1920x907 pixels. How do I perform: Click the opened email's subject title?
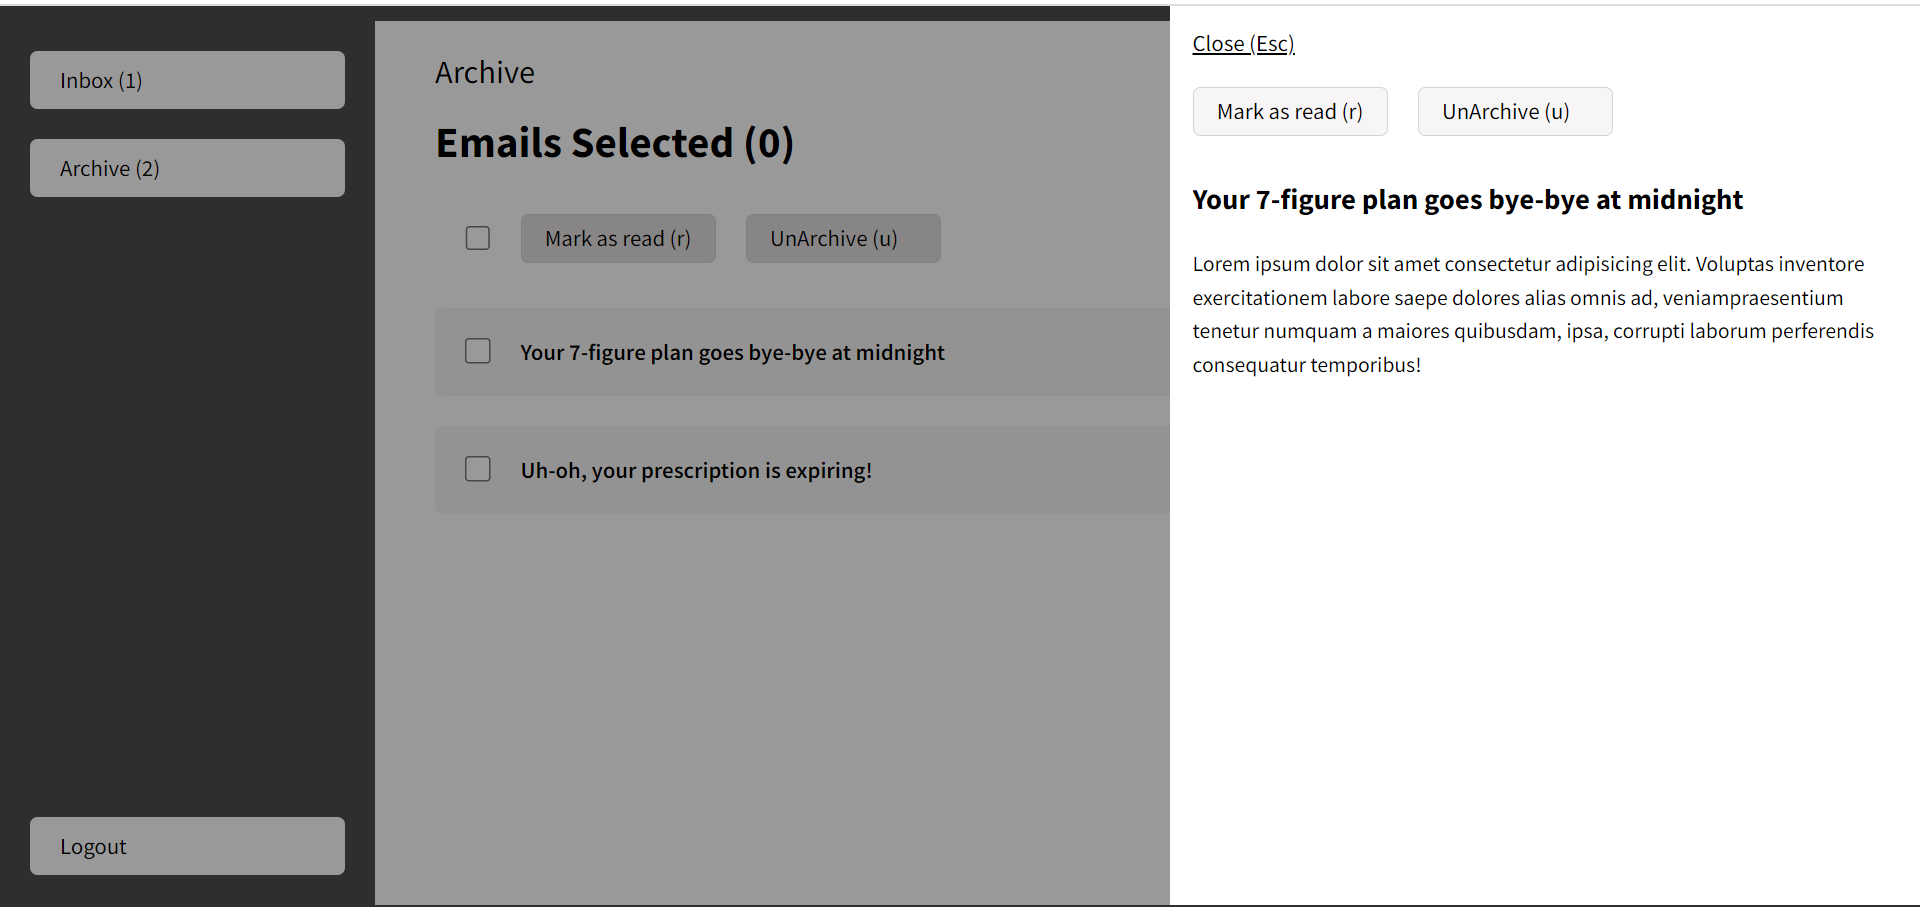click(1466, 199)
